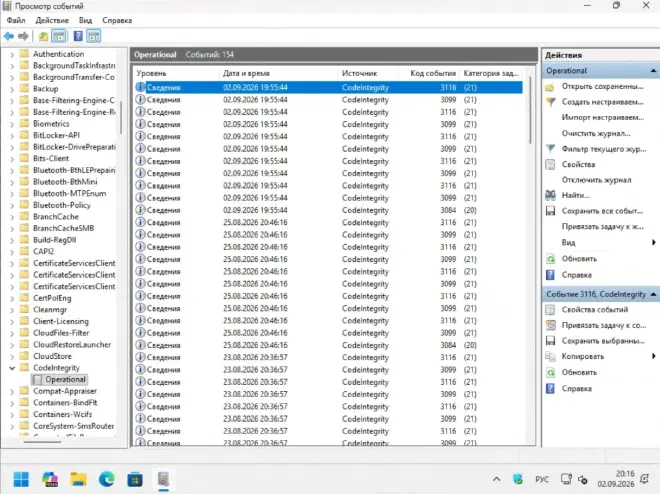Screen dimensions: 660x494
Task: Click the Up one level folder icon
Action: pyautogui.click(x=43, y=36)
